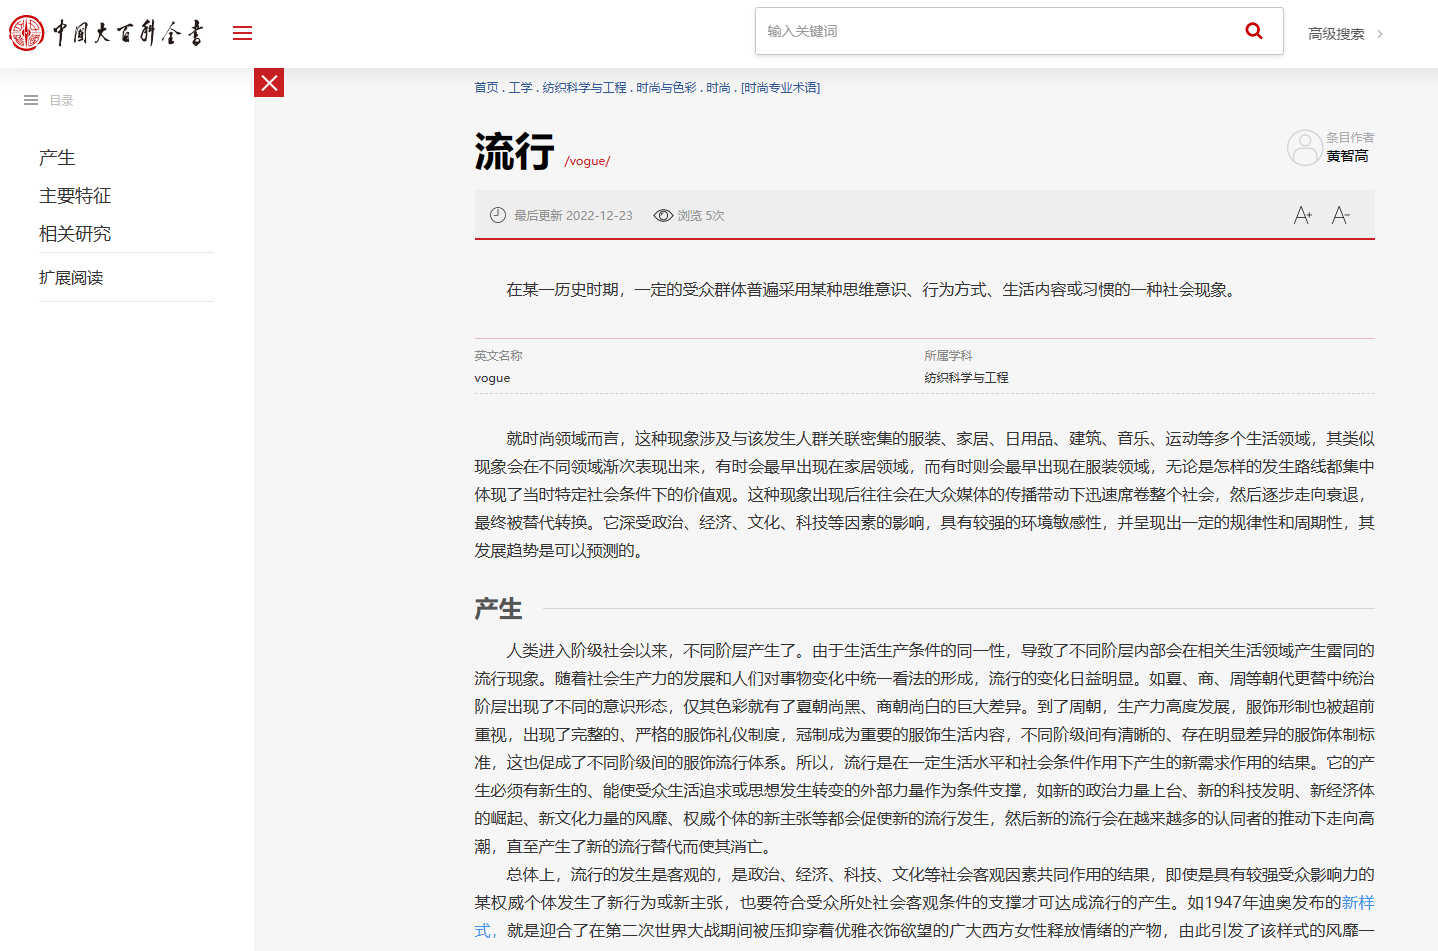This screenshot has height=951, width=1438.
Task: Open 扩展阅读 in the contents sidebar
Action: (x=71, y=278)
